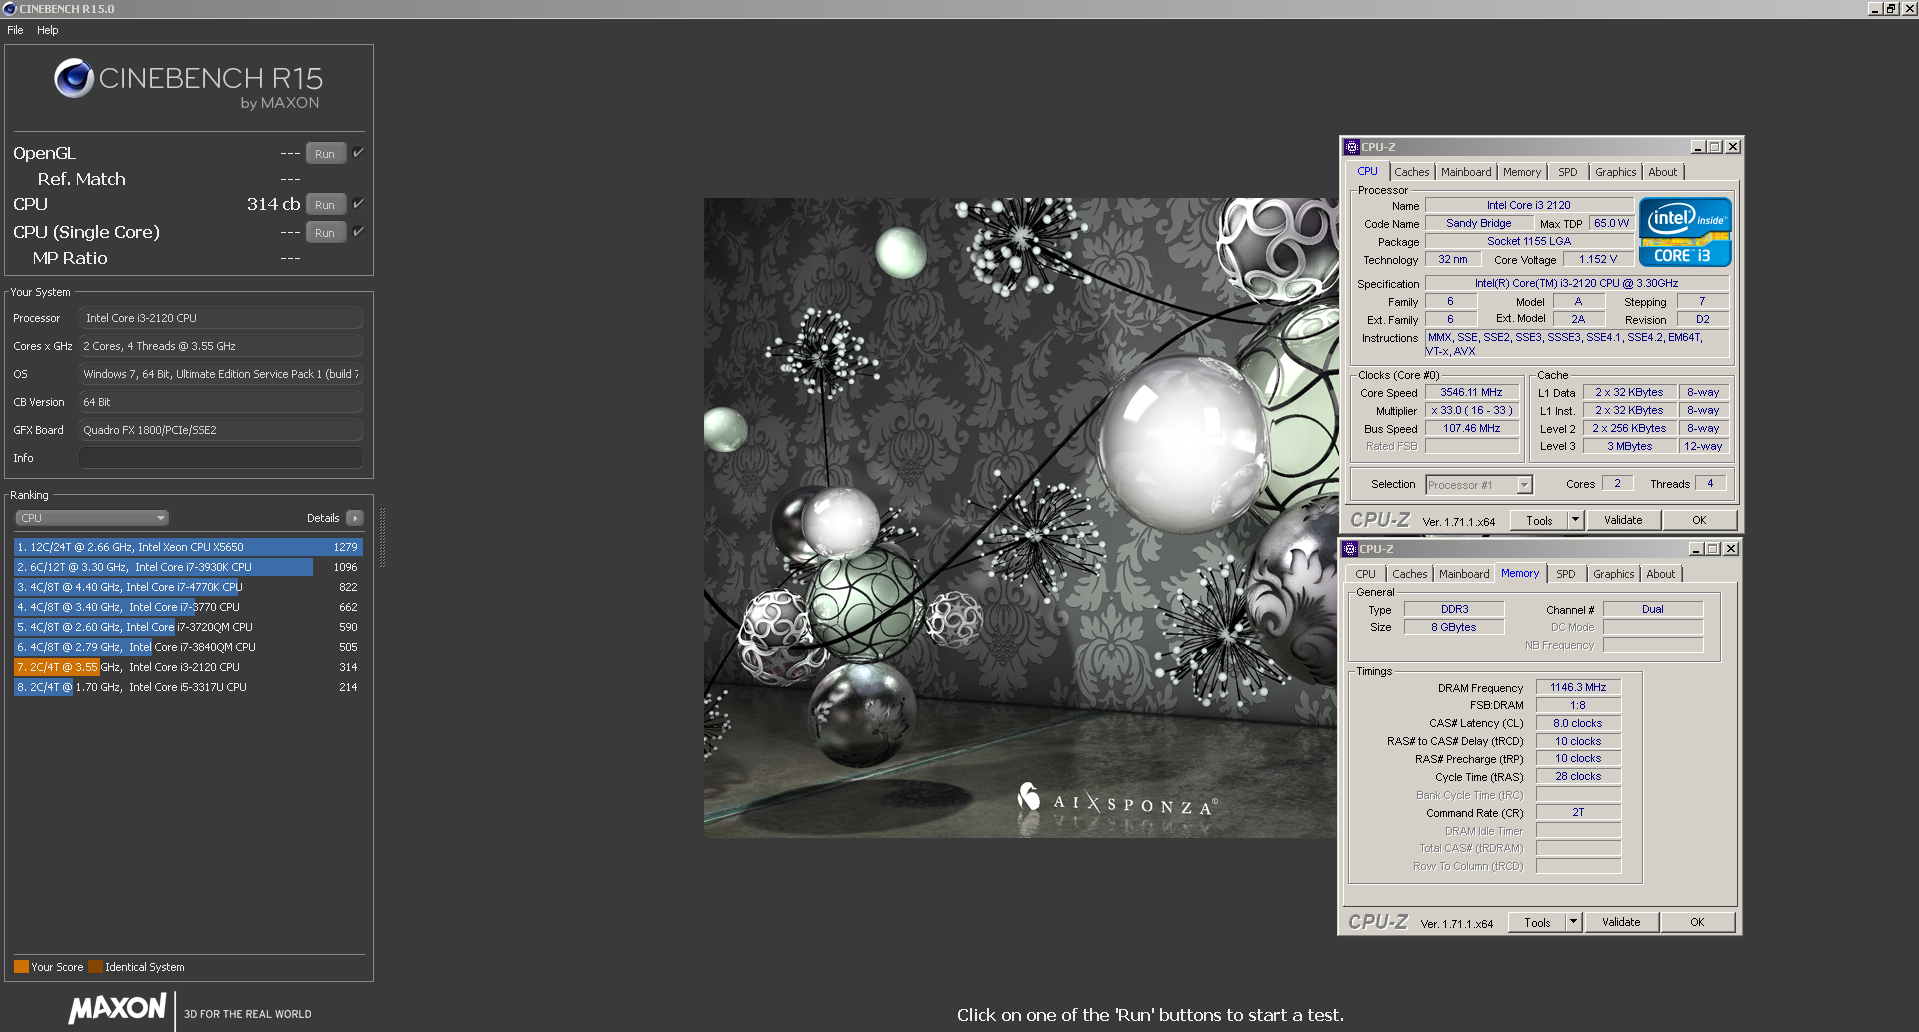Open the CPU ranking dropdown
1919x1032 pixels.
coord(92,518)
